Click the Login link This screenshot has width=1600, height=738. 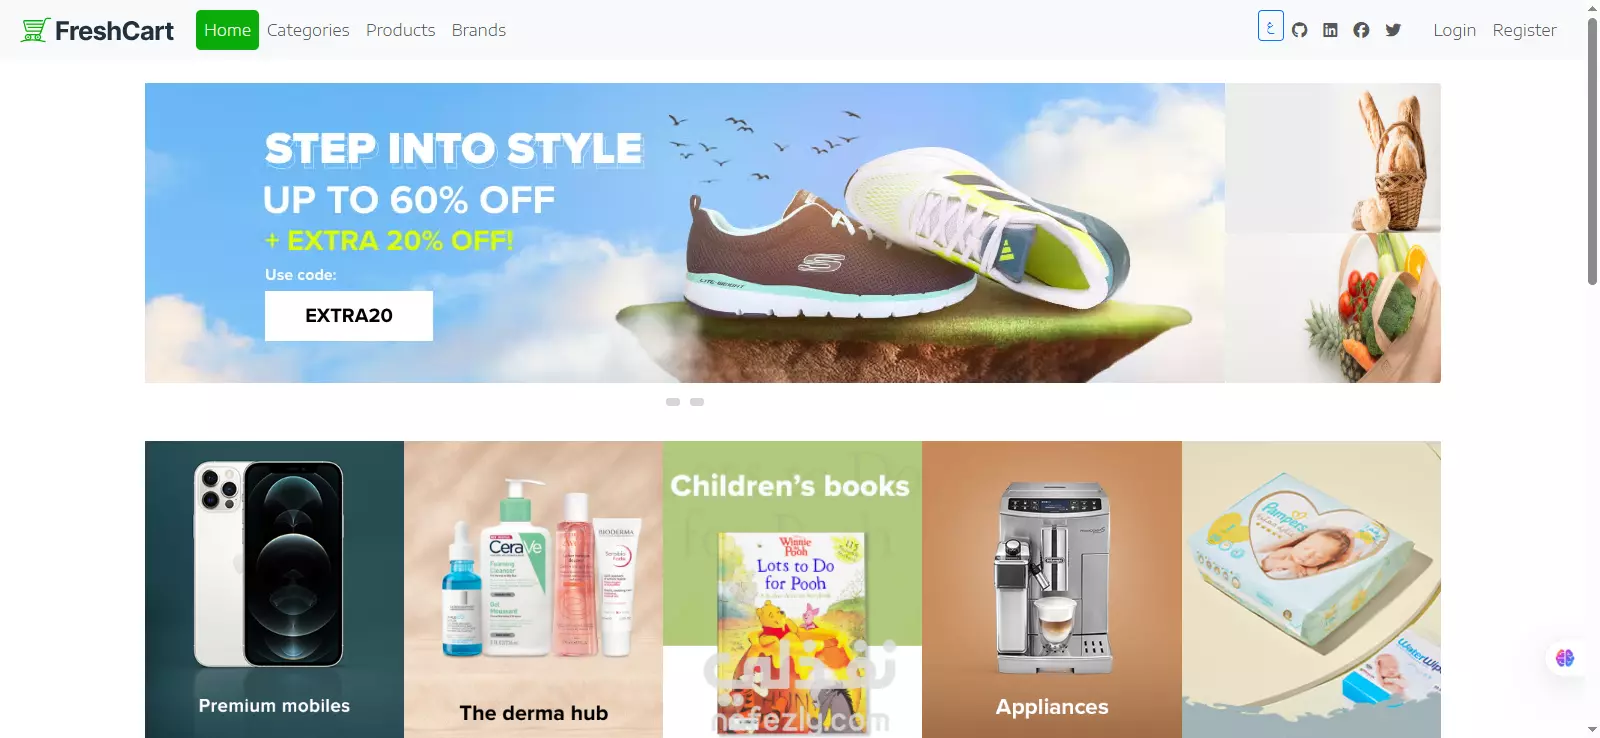(x=1454, y=30)
